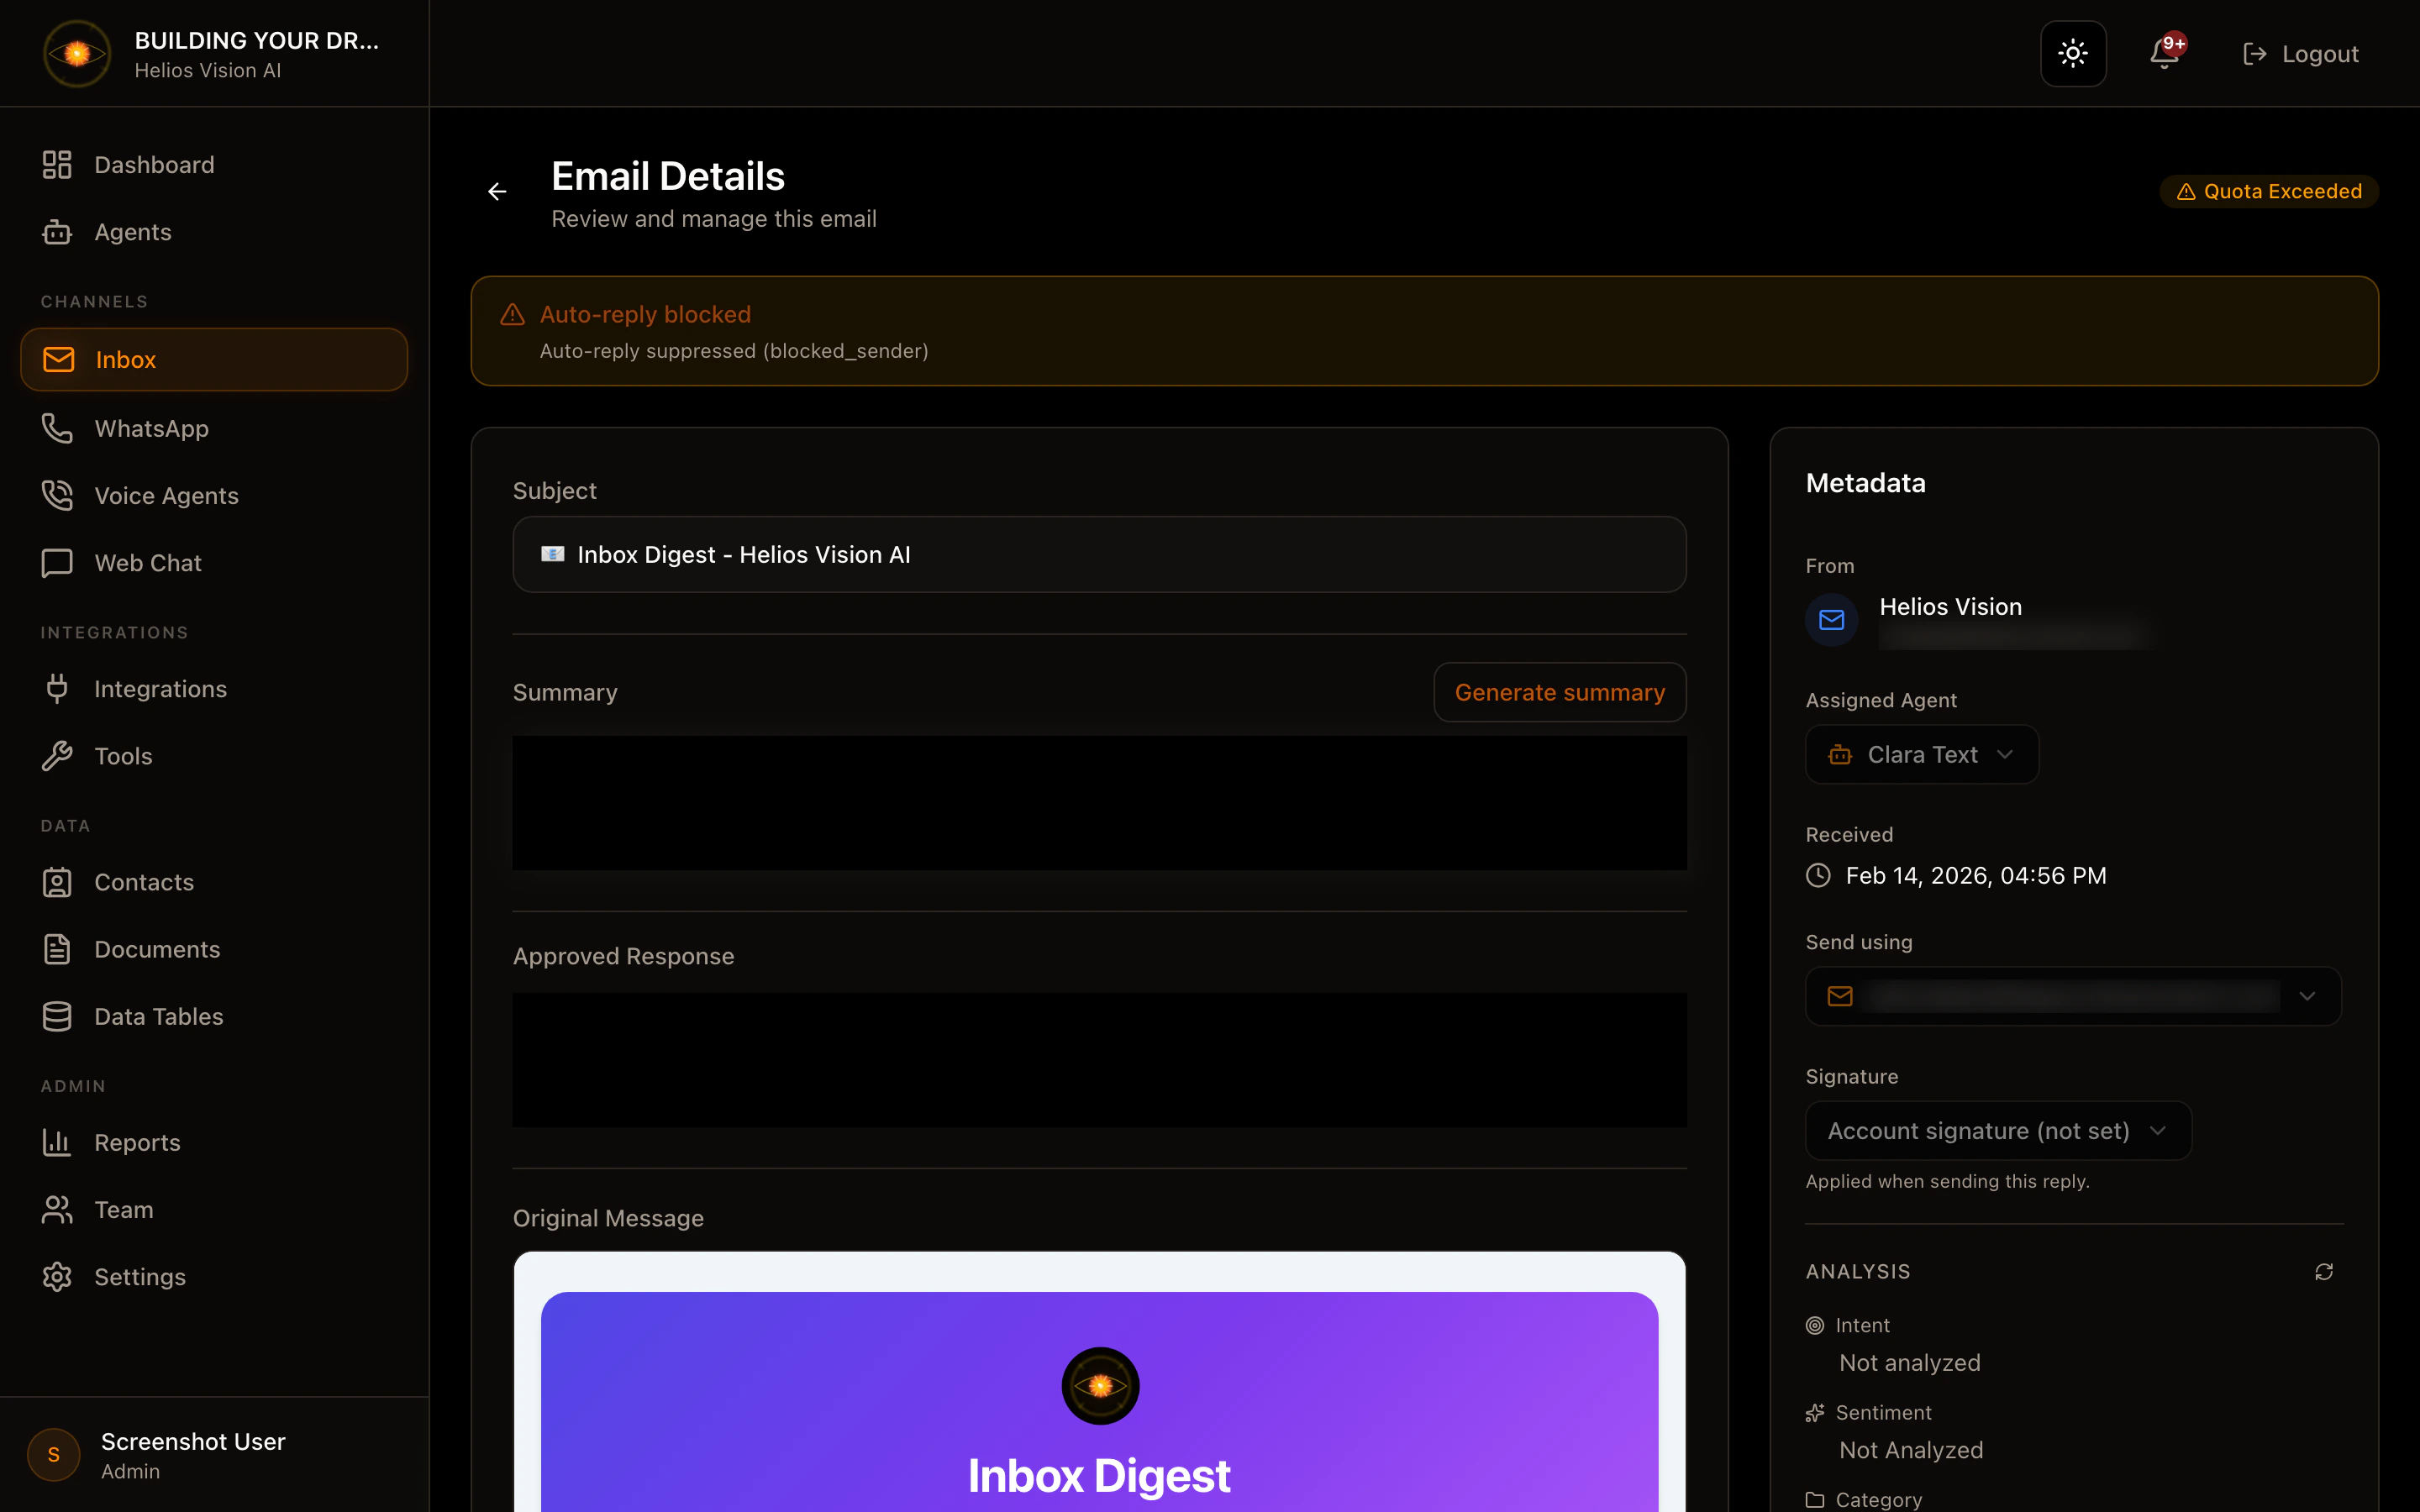Open the Screenshot User admin profile
The width and height of the screenshot is (2420, 1512).
point(193,1455)
